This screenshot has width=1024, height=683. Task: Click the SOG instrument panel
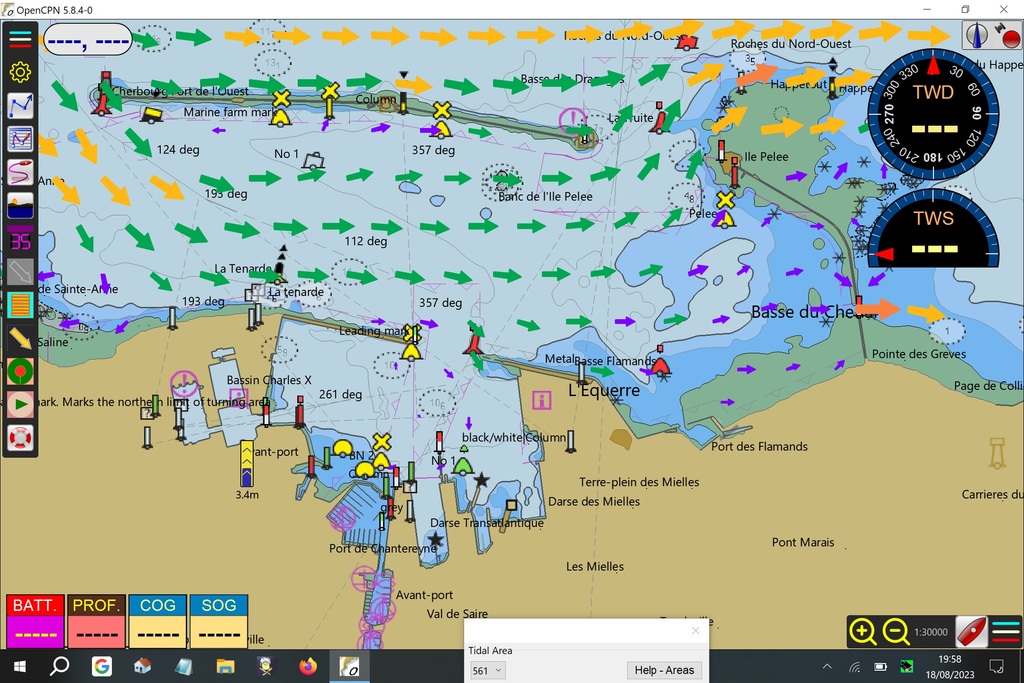coord(219,621)
